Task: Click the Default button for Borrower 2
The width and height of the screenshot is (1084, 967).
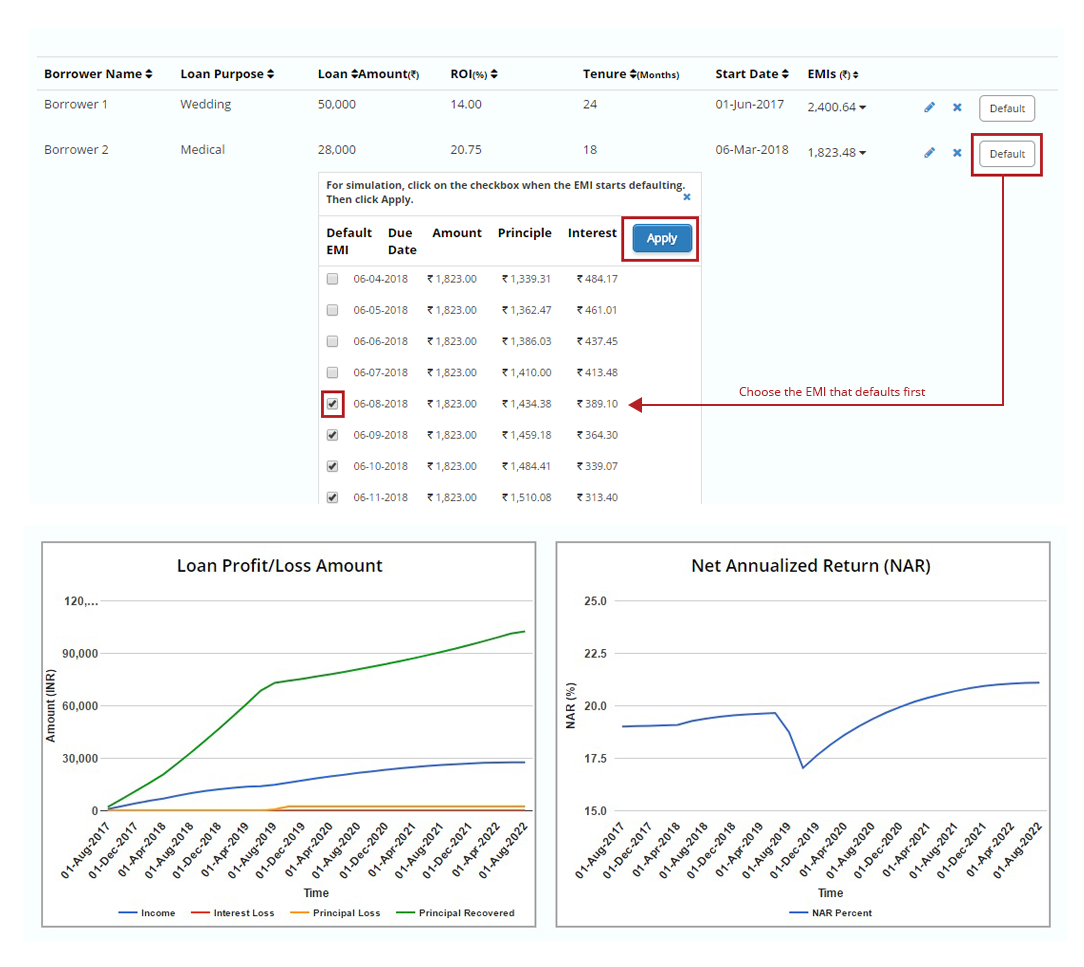Action: (1007, 154)
